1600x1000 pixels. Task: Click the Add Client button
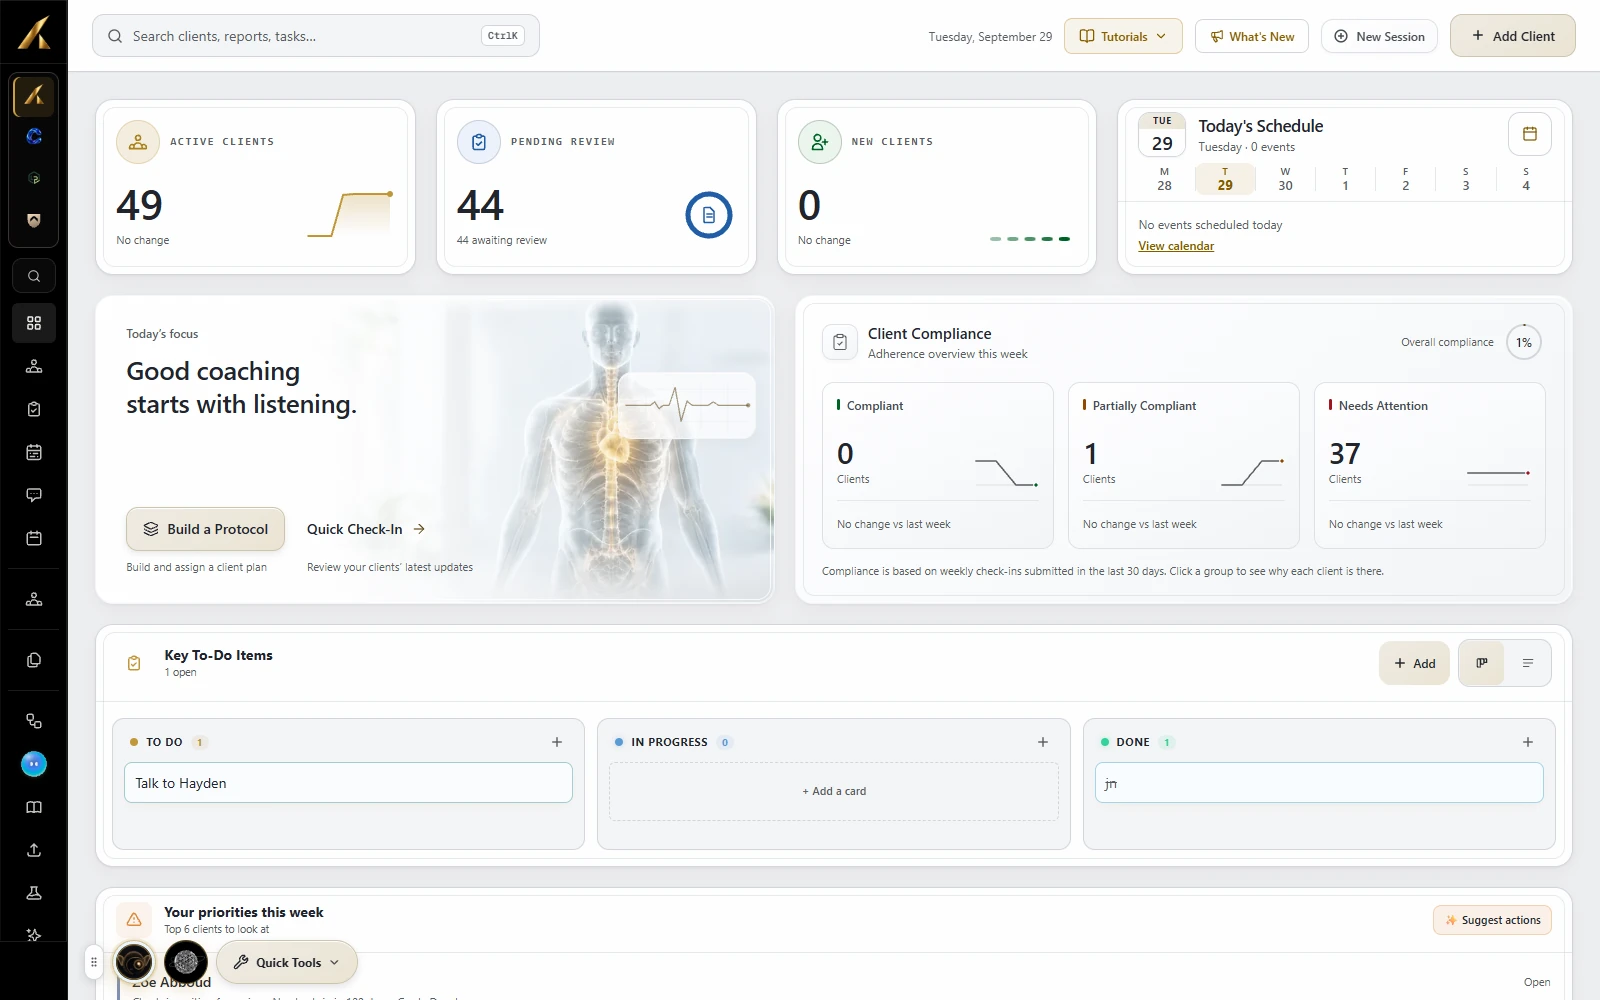click(1513, 36)
